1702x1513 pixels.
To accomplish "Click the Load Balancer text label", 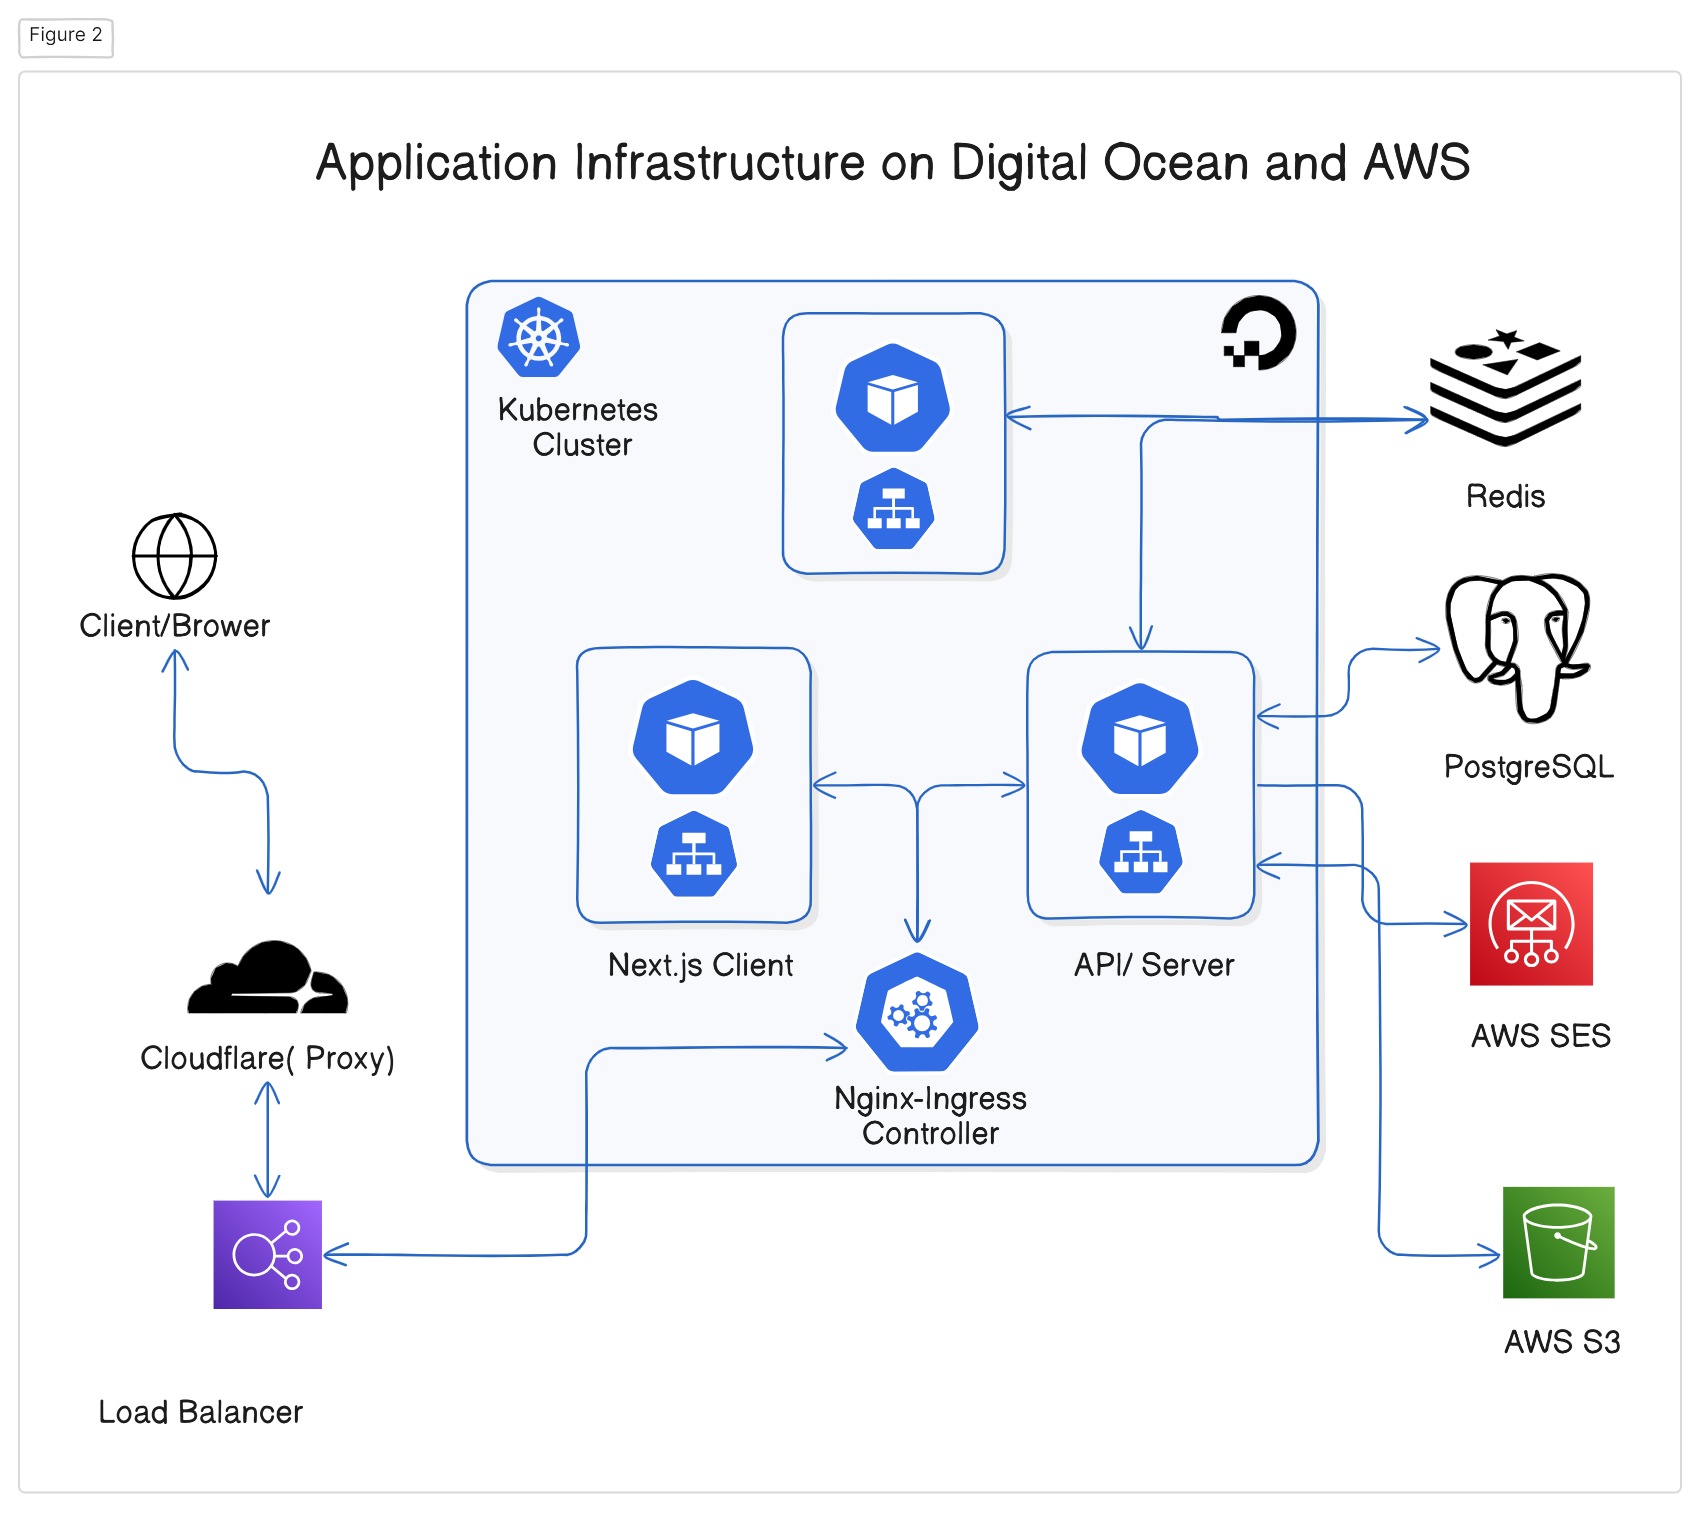I will [x=200, y=1412].
